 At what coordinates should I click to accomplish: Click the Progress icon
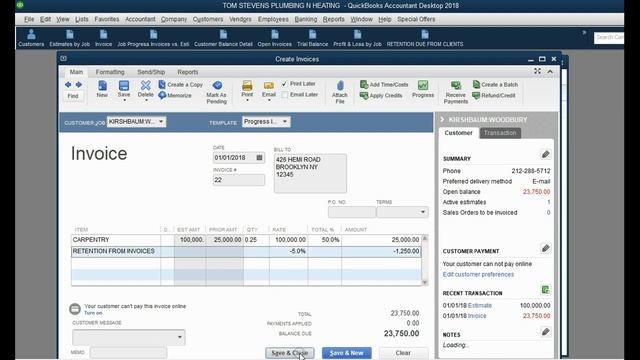pos(423,89)
